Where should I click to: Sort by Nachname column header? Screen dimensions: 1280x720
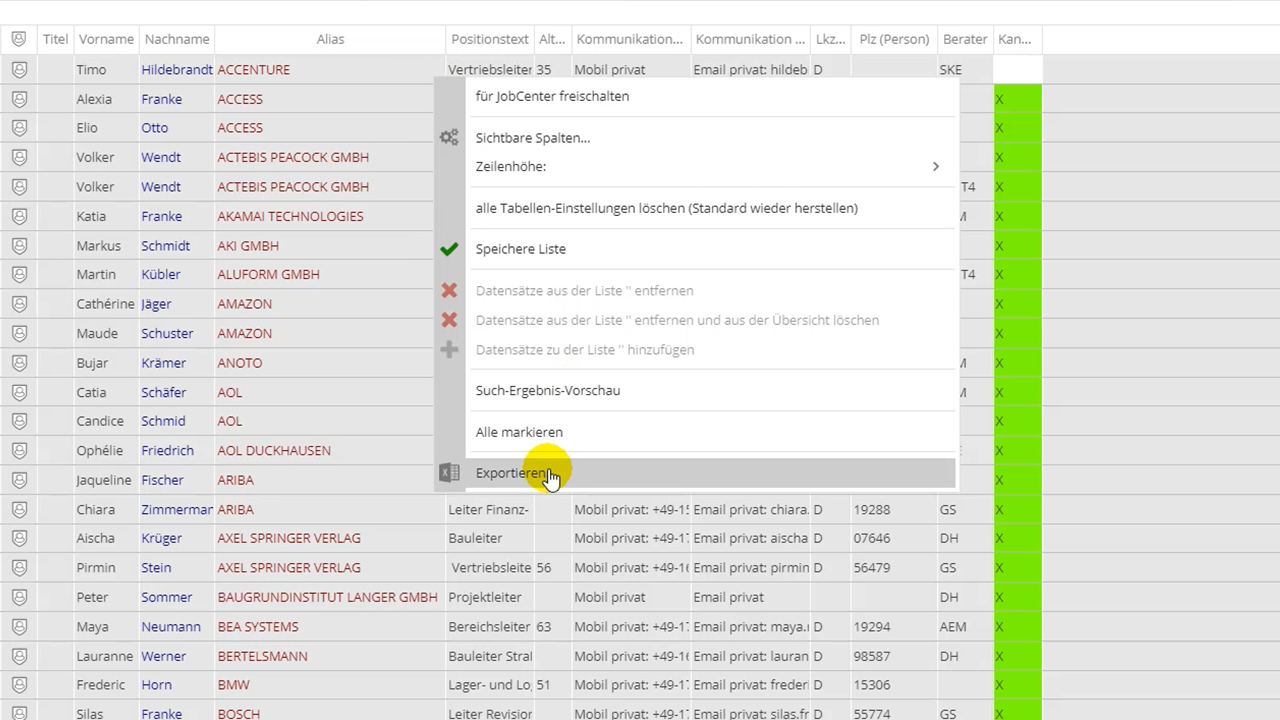[x=177, y=39]
